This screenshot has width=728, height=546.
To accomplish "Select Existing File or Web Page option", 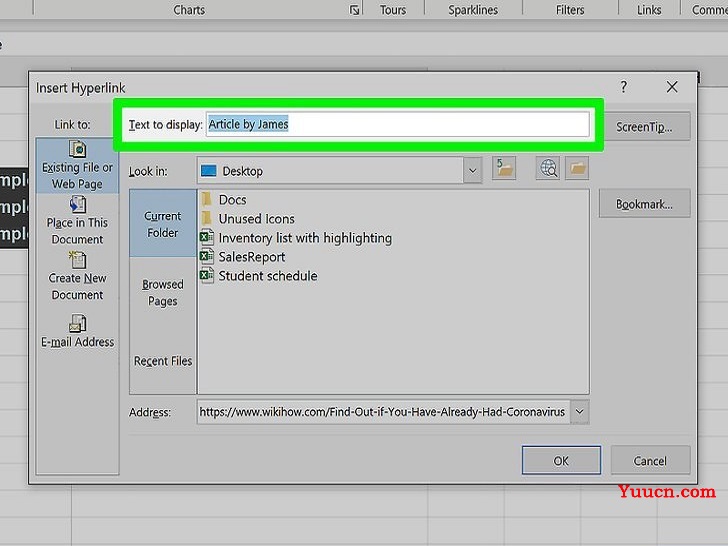I will click(x=77, y=166).
